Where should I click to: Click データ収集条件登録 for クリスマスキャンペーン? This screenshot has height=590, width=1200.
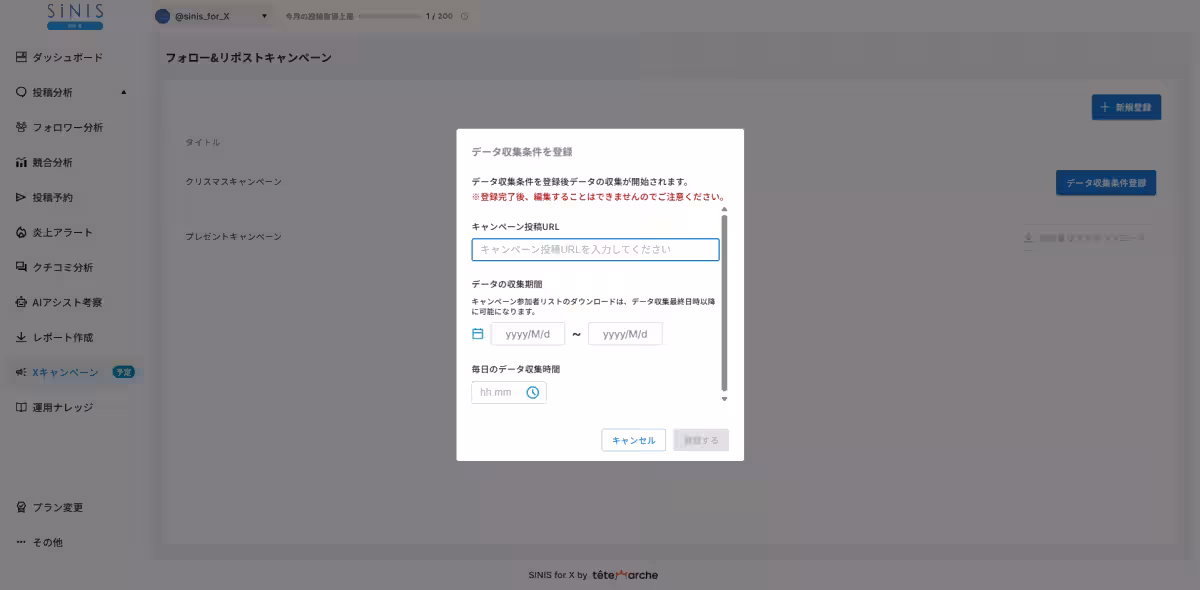[x=1106, y=183]
